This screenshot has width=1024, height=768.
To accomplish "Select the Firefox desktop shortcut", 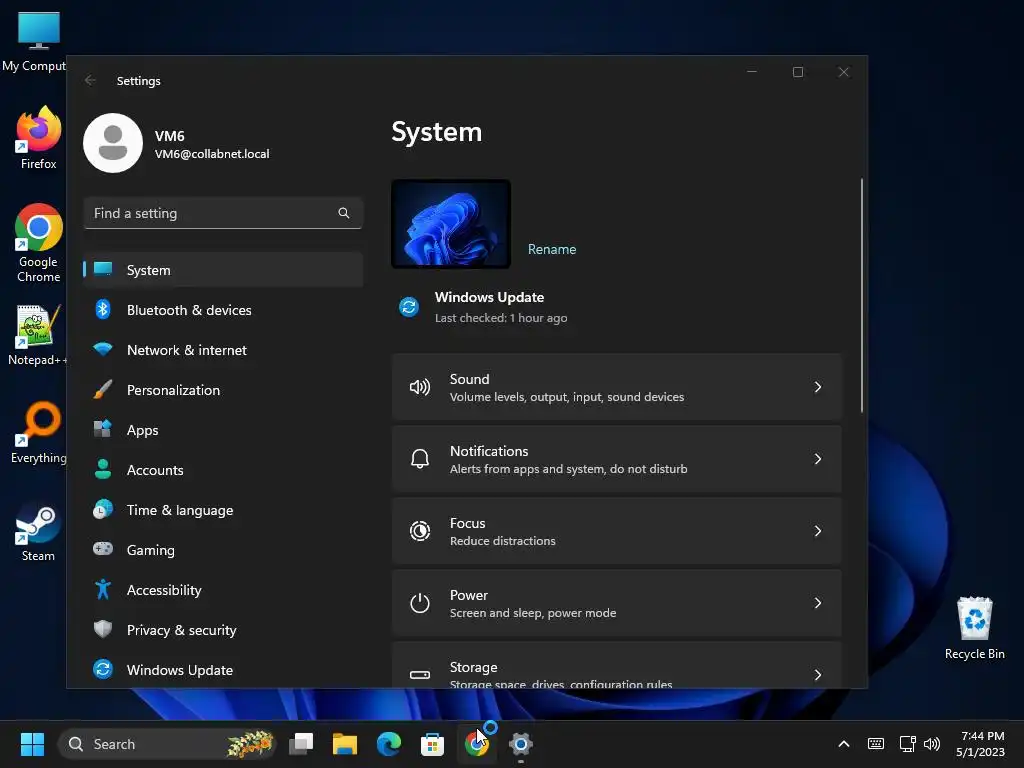I will click(39, 138).
